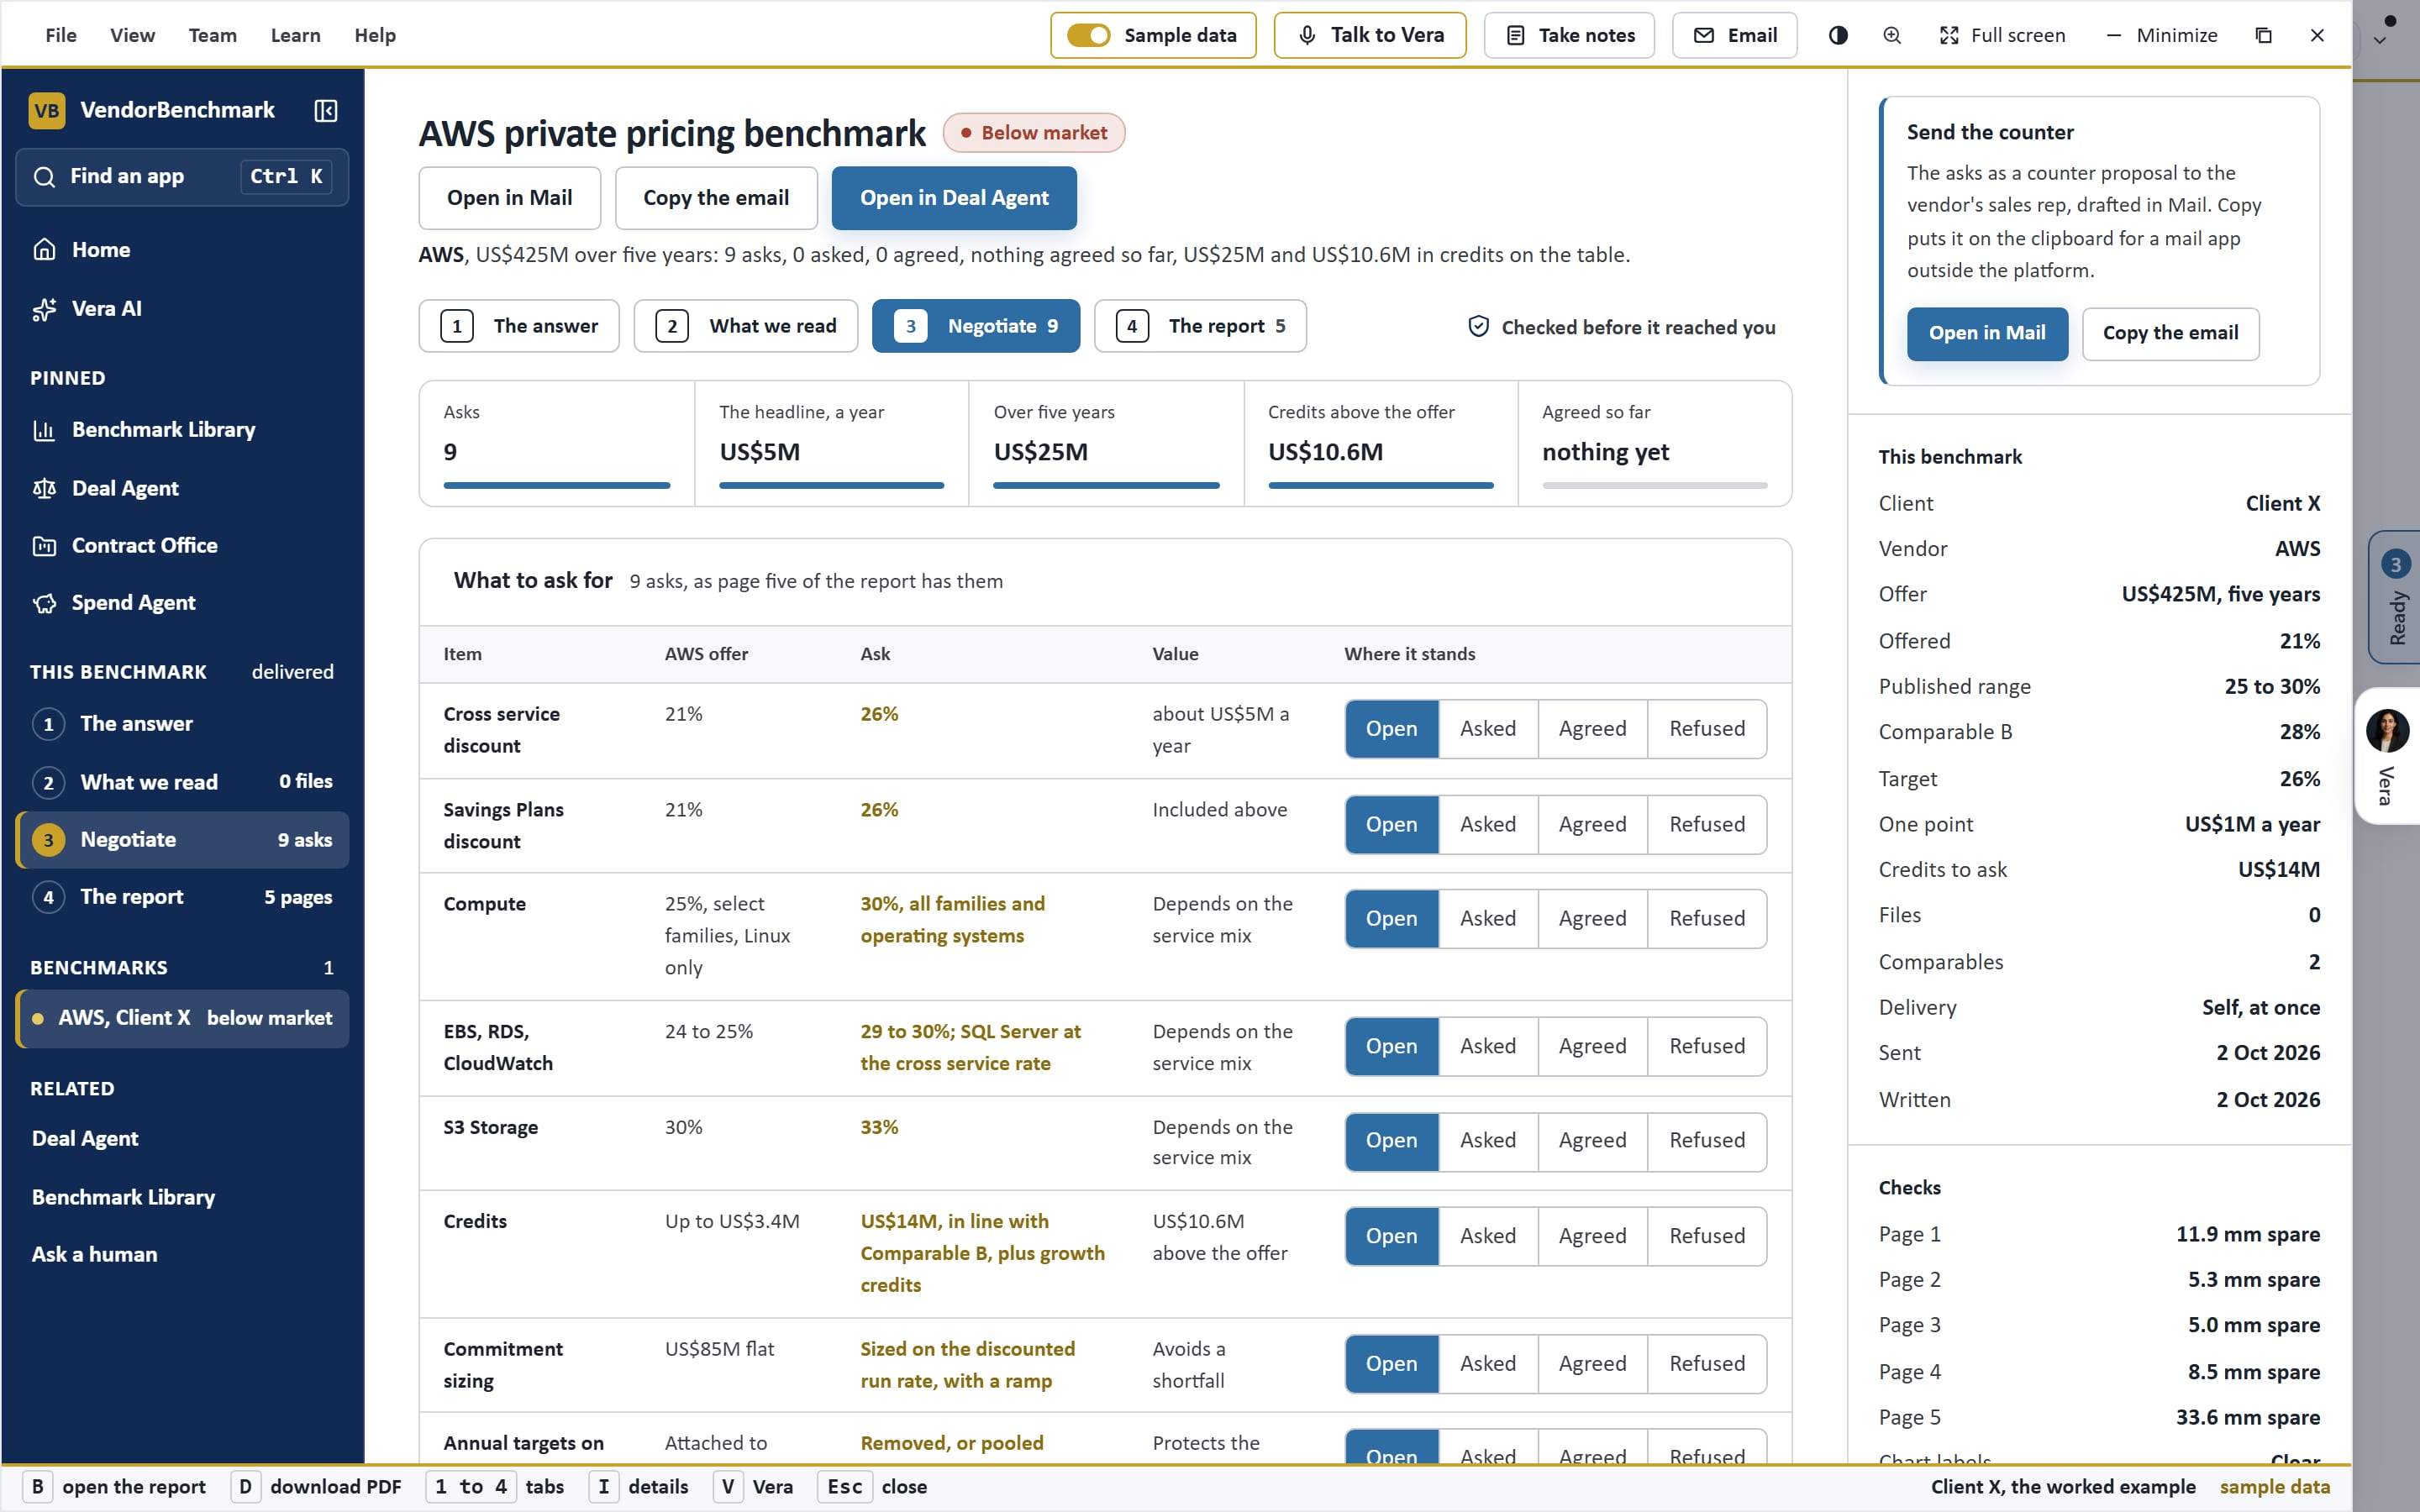Click Talk to Vera microphone button

tap(1370, 35)
